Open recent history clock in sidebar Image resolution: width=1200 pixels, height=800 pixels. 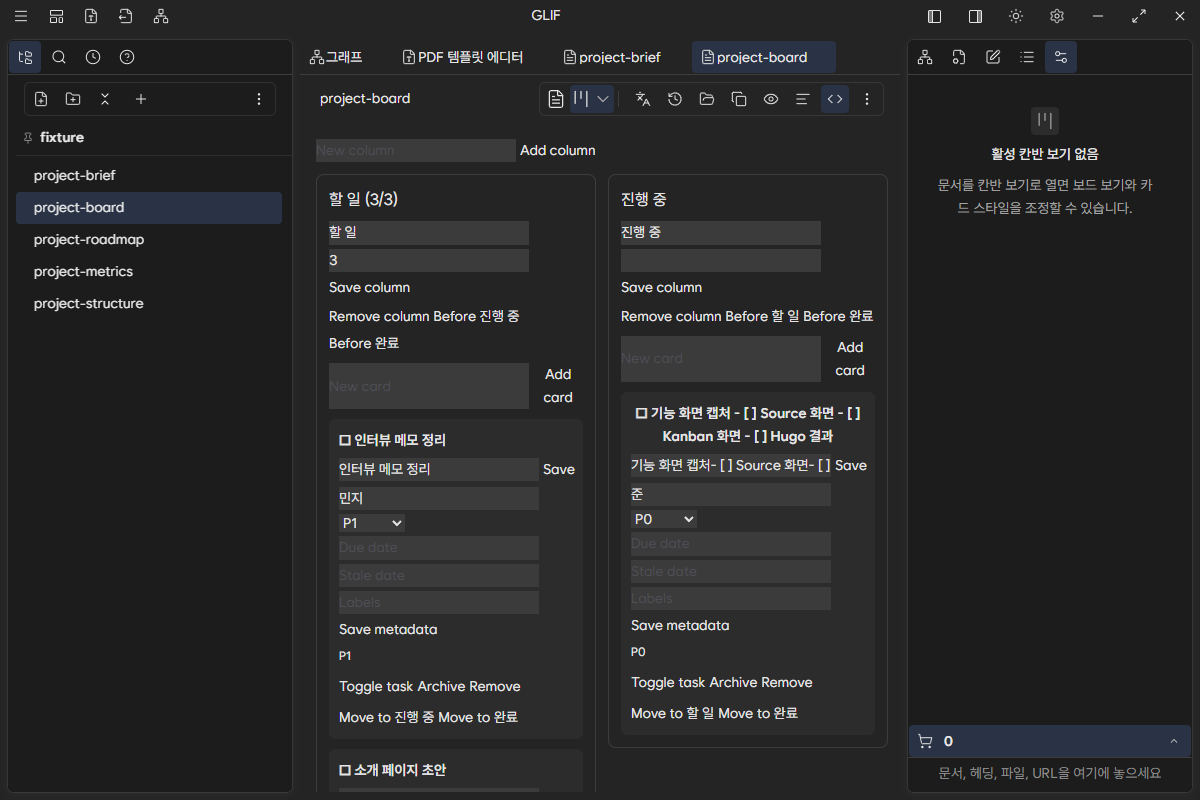click(x=93, y=57)
